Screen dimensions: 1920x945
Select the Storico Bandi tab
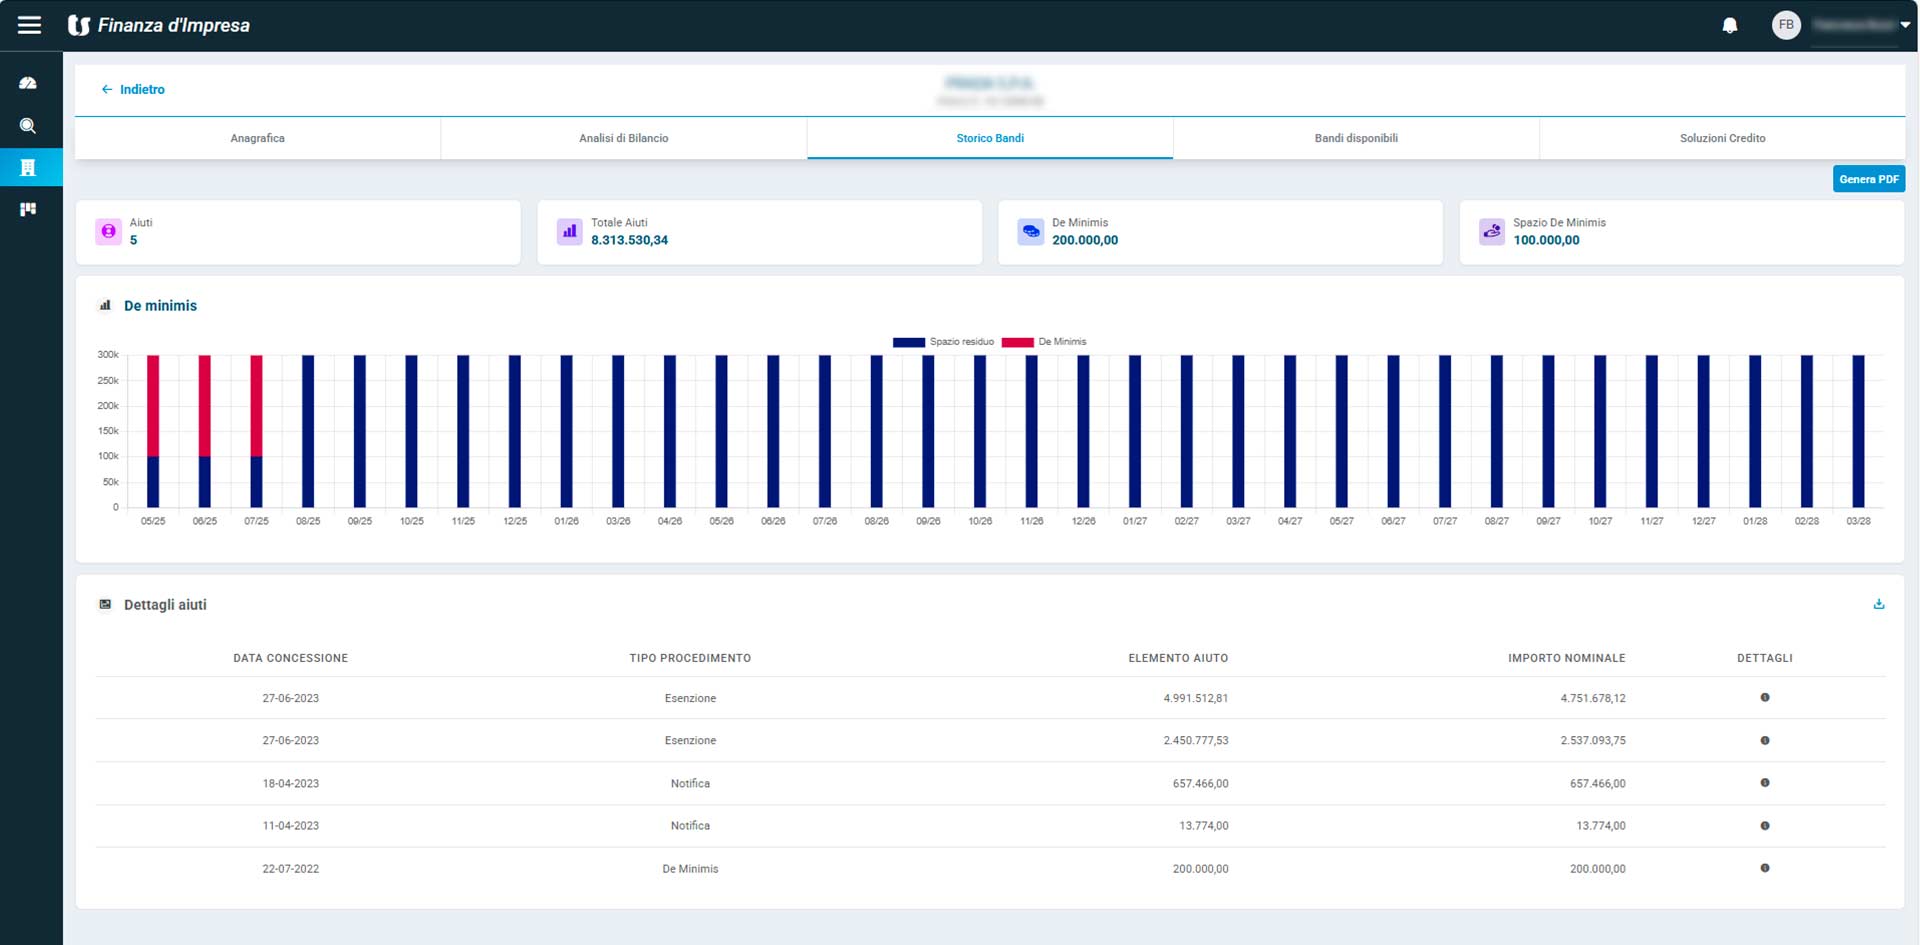tap(990, 138)
